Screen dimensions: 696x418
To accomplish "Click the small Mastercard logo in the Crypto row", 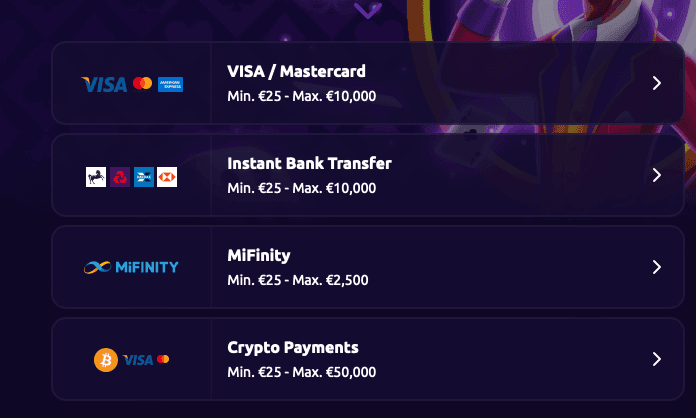I will (x=163, y=359).
